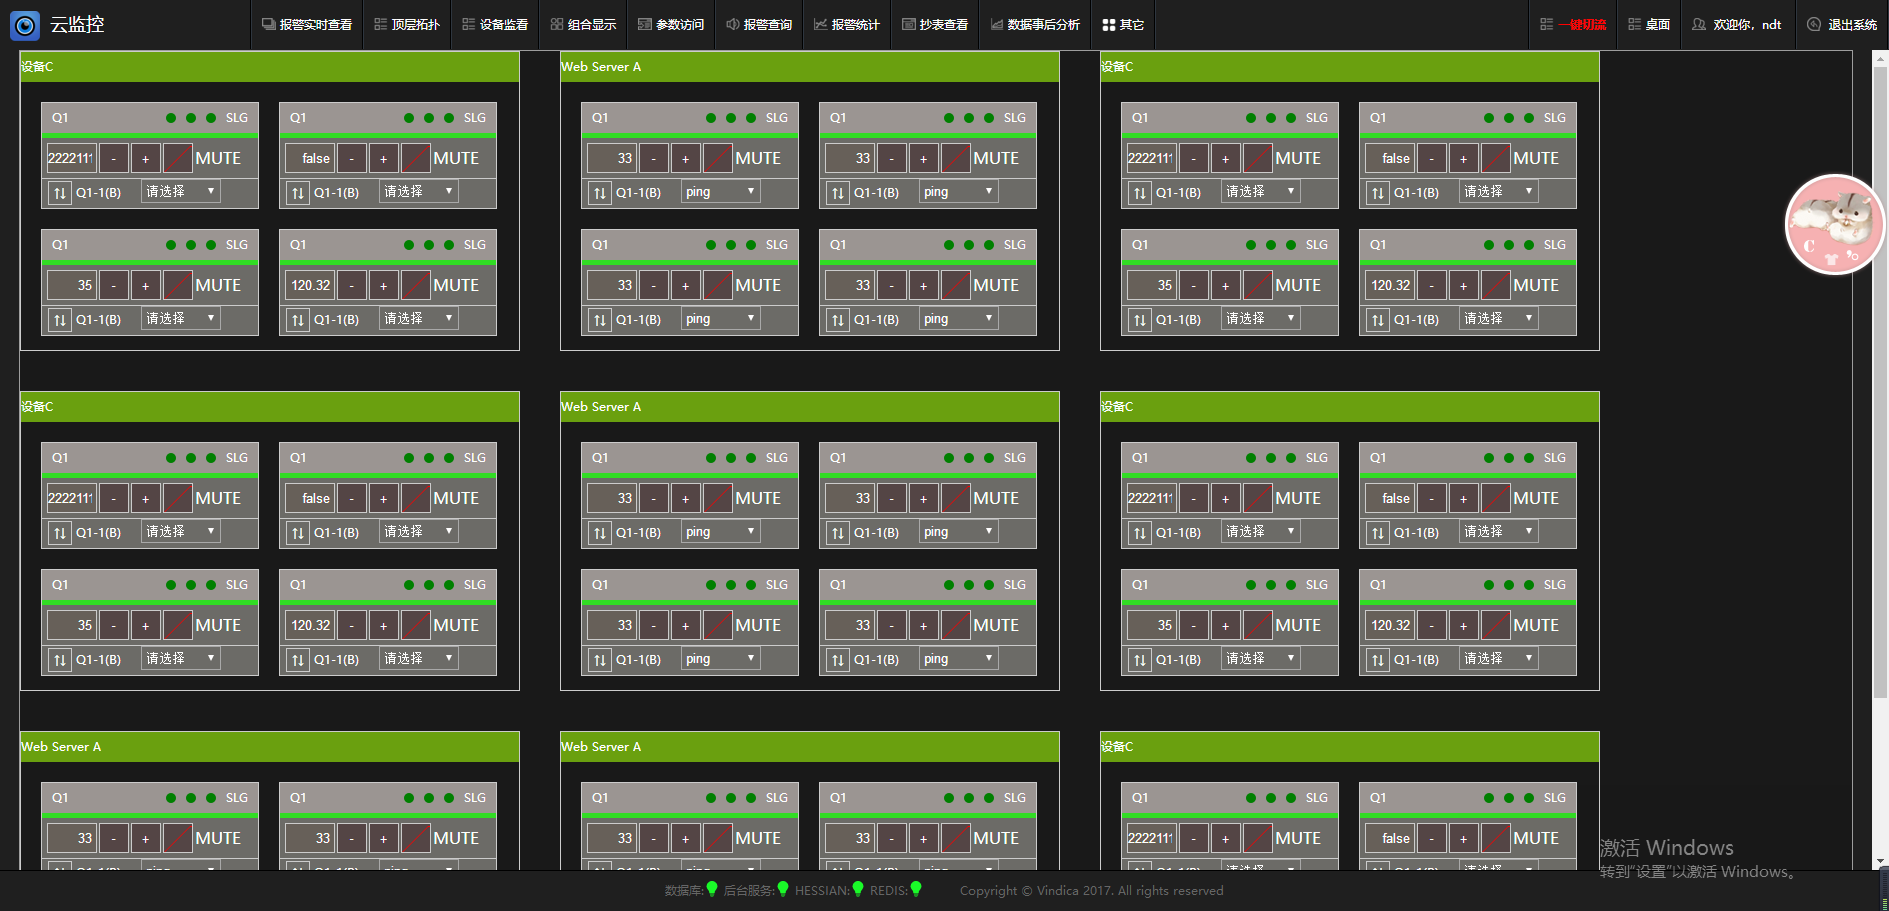
Task: Toggle MUTE on top-left 设备C card showing 120.32
Action: [455, 285]
